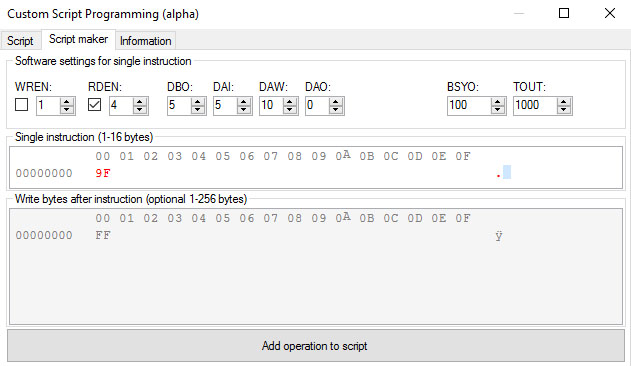Click the BSYO value field
The image size is (631, 366).
coord(468,105)
